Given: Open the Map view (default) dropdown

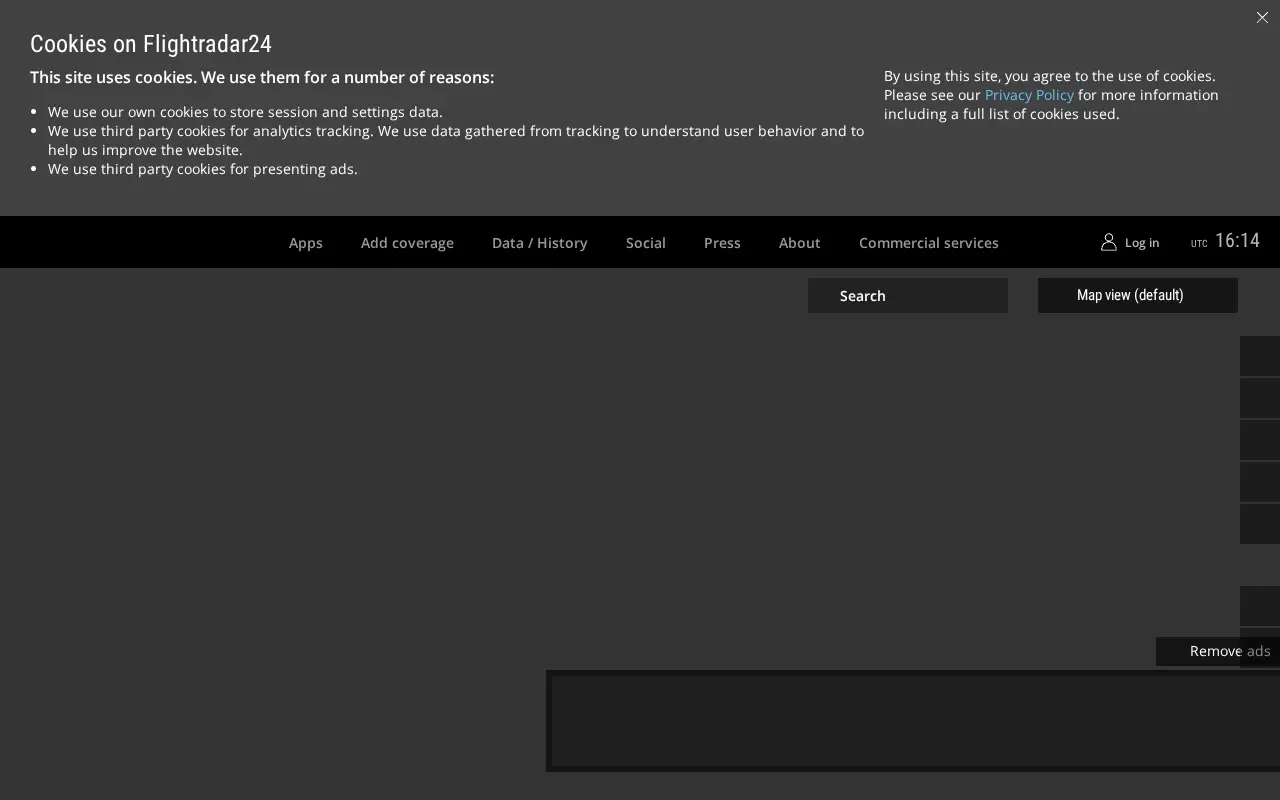Looking at the screenshot, I should click(x=1138, y=296).
